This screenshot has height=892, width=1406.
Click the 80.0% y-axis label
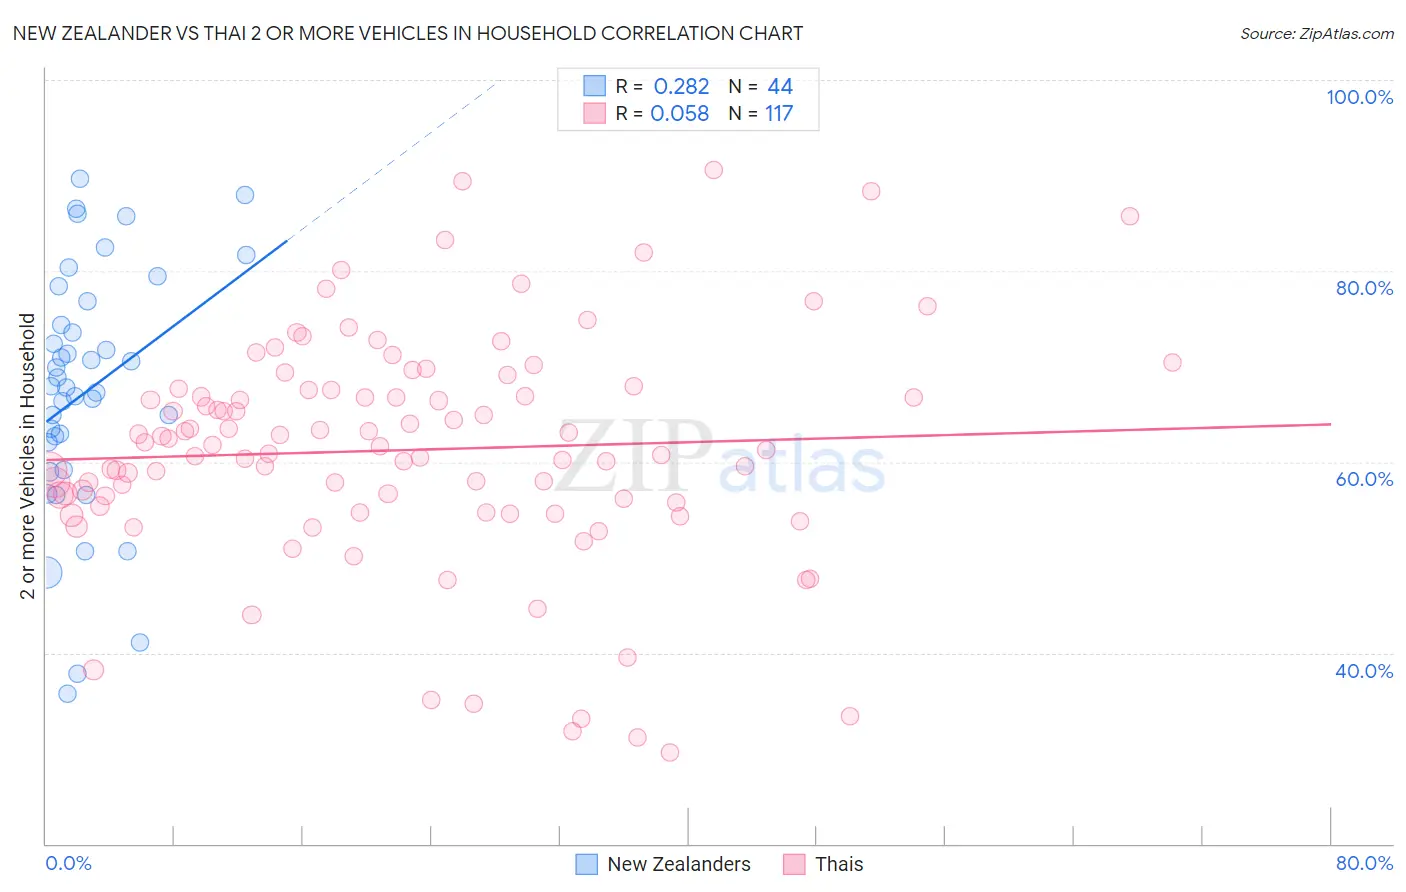1364,288
